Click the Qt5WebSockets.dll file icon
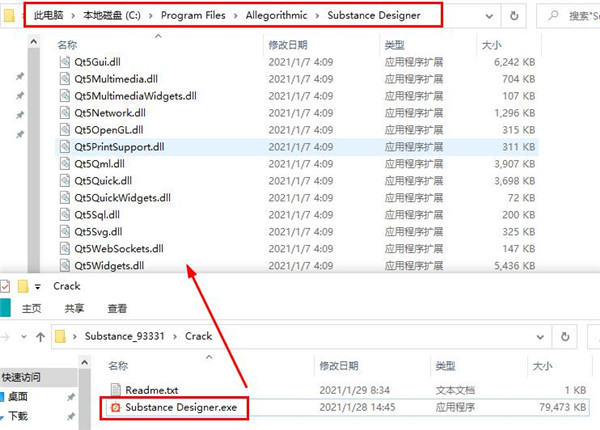Screen dimensions: 600x430 click(x=65, y=248)
